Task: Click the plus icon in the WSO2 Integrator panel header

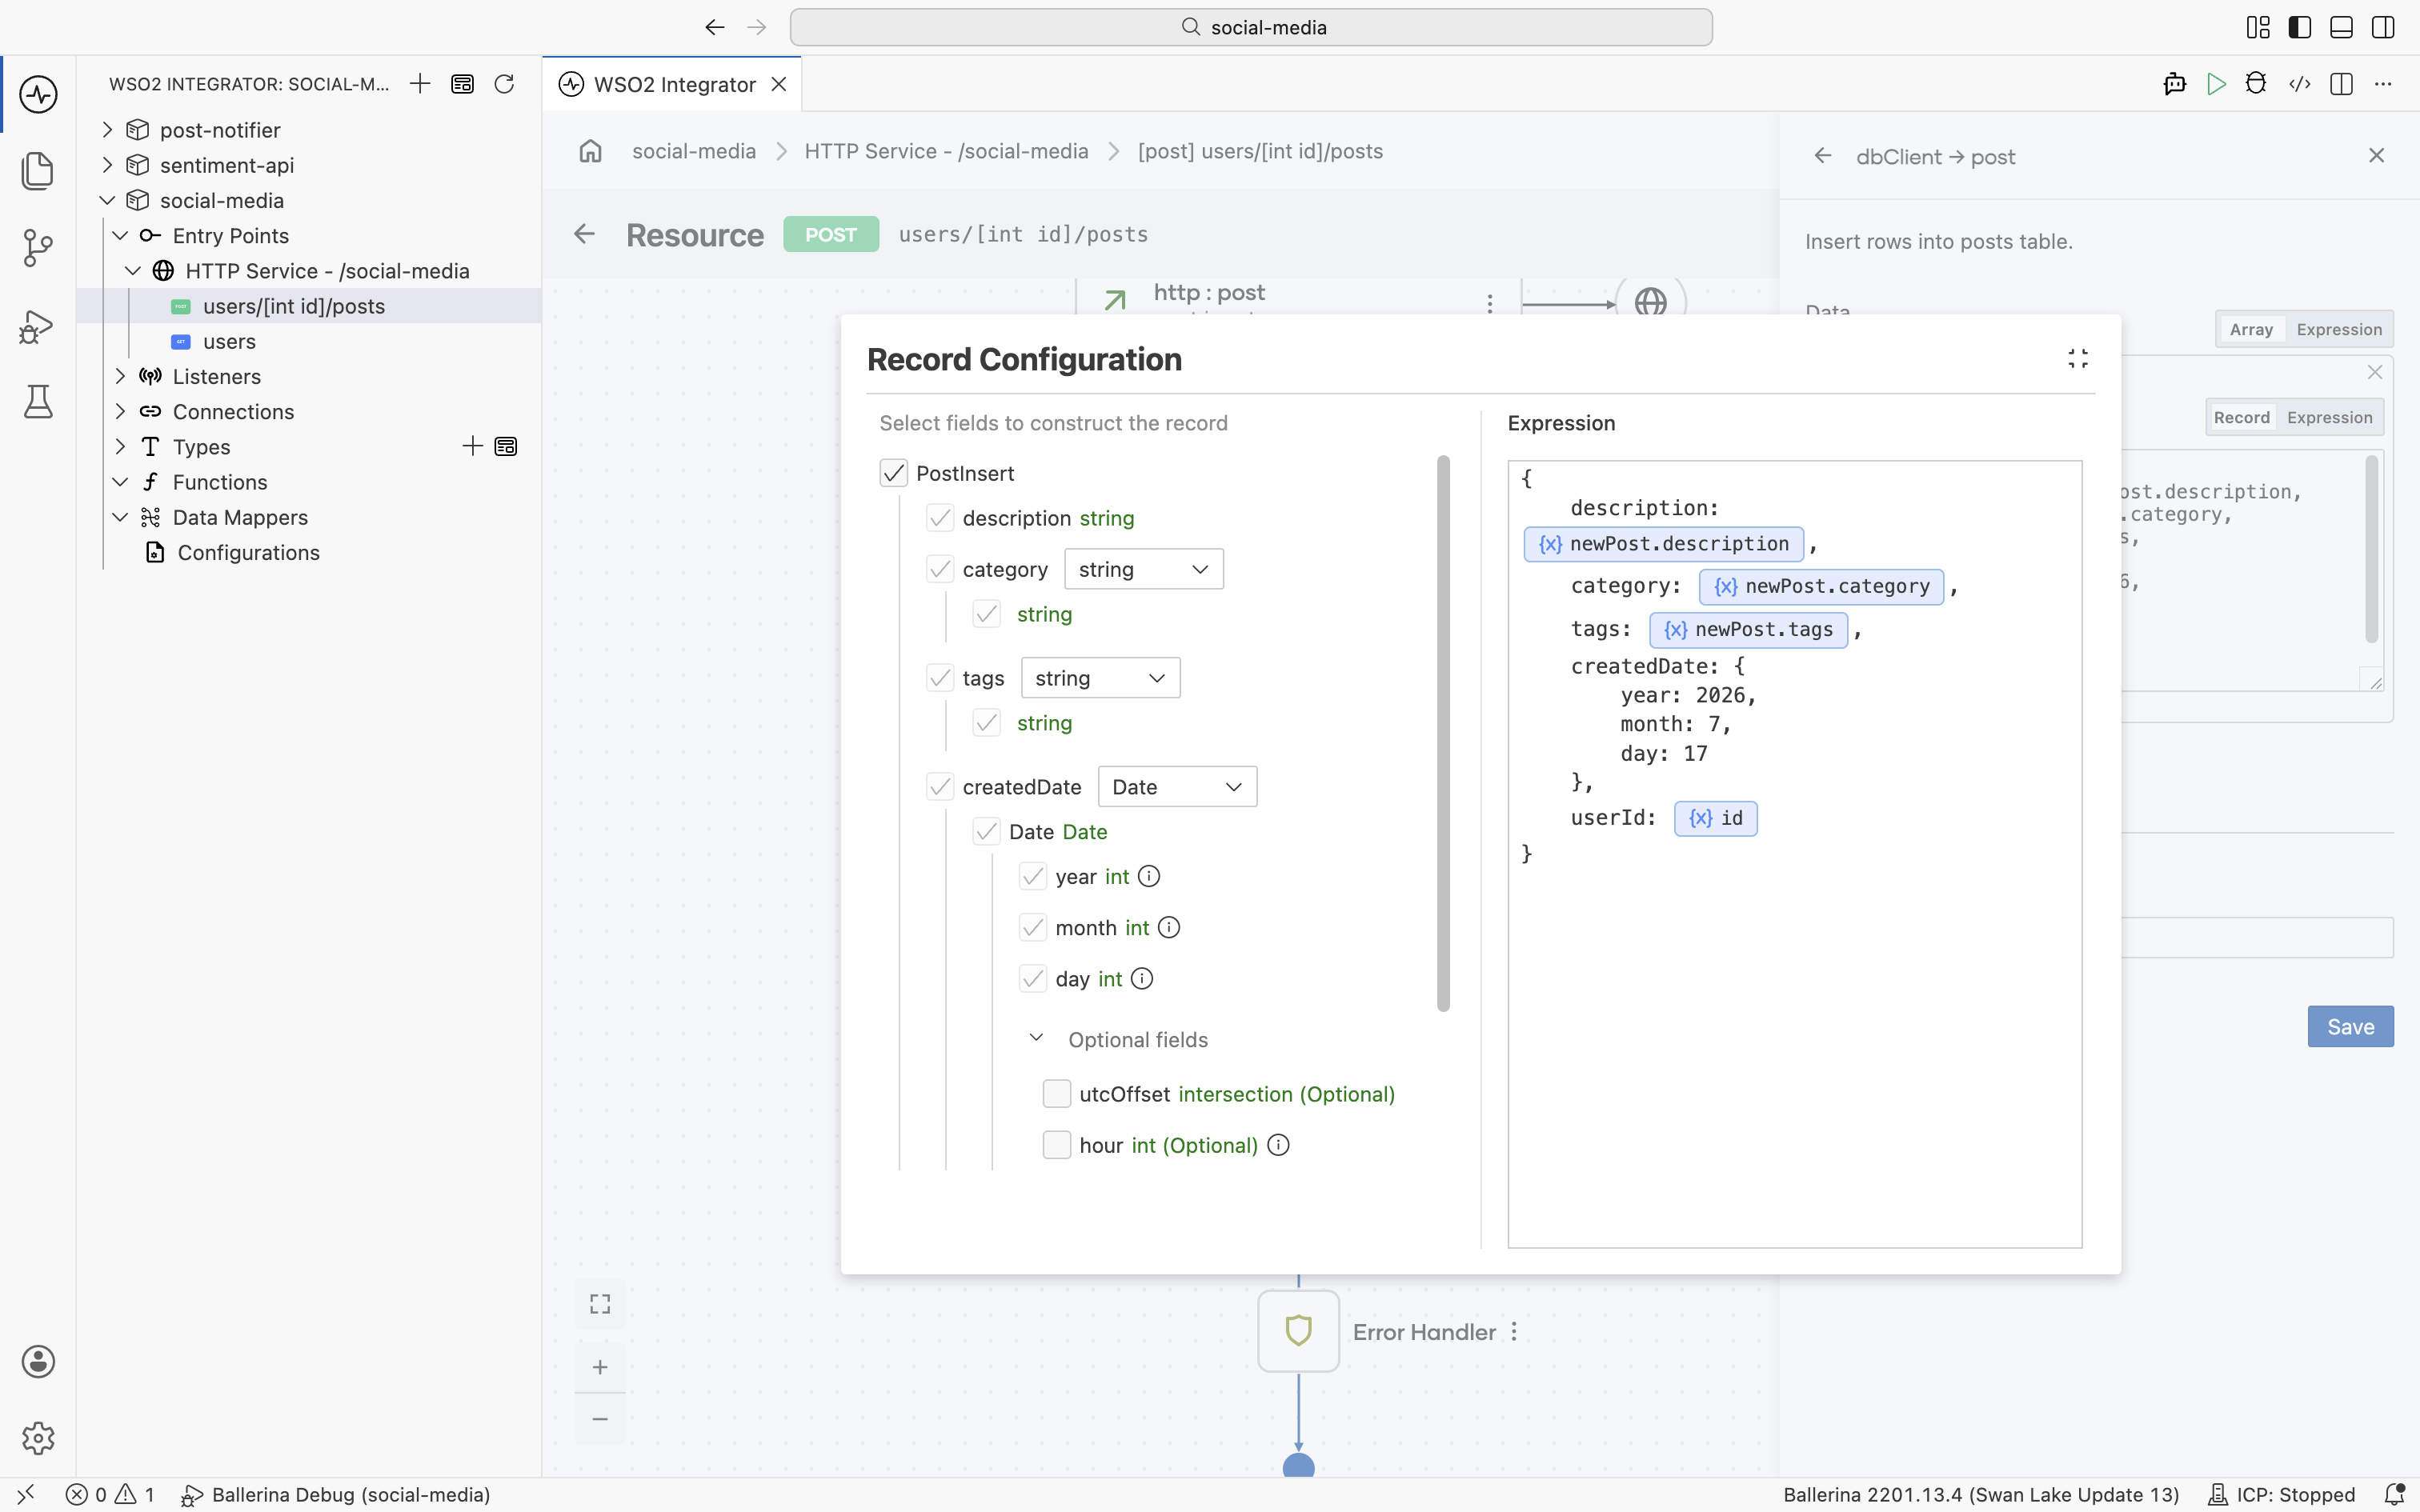Action: (x=420, y=84)
